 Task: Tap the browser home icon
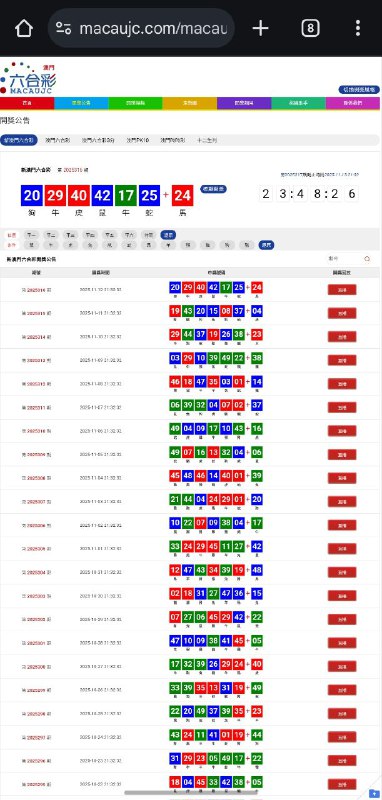[24, 28]
